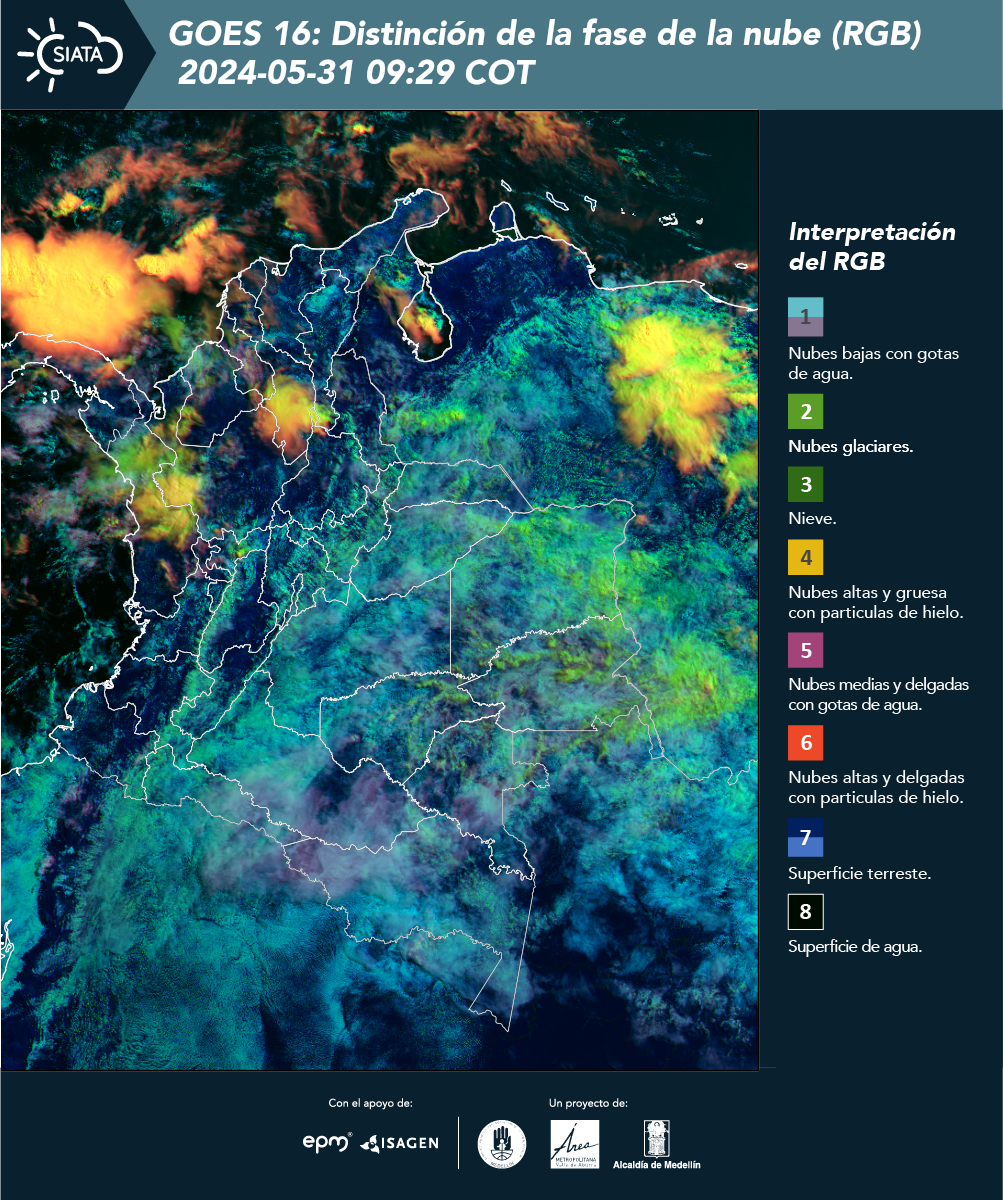
Task: Click the GOES 16 satellite cloud phase map
Action: point(379,589)
